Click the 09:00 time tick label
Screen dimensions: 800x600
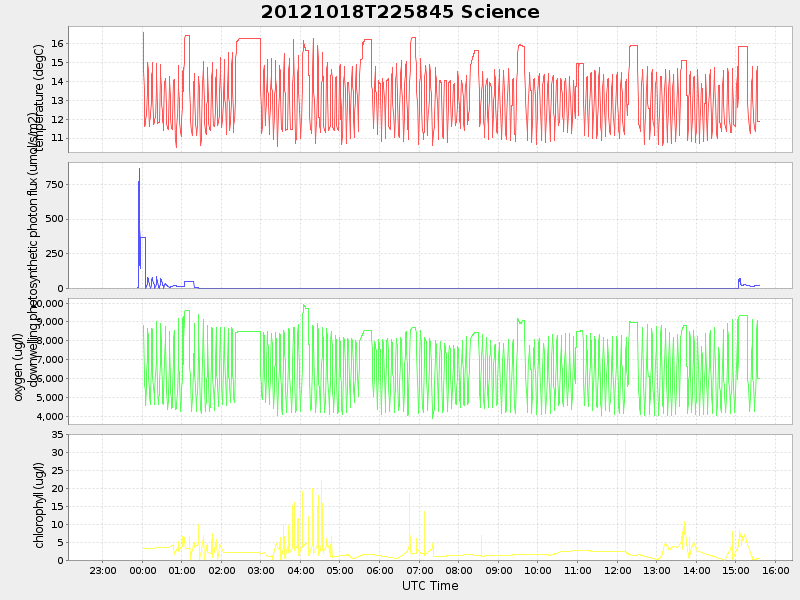(x=498, y=571)
